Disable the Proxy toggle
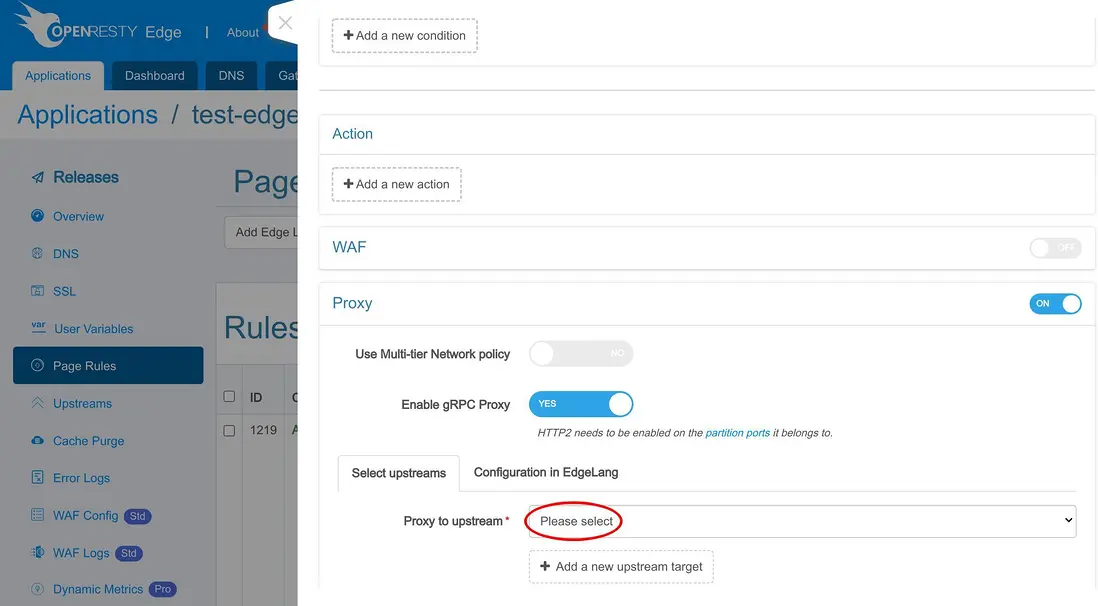This screenshot has height=606, width=1098. click(1055, 303)
